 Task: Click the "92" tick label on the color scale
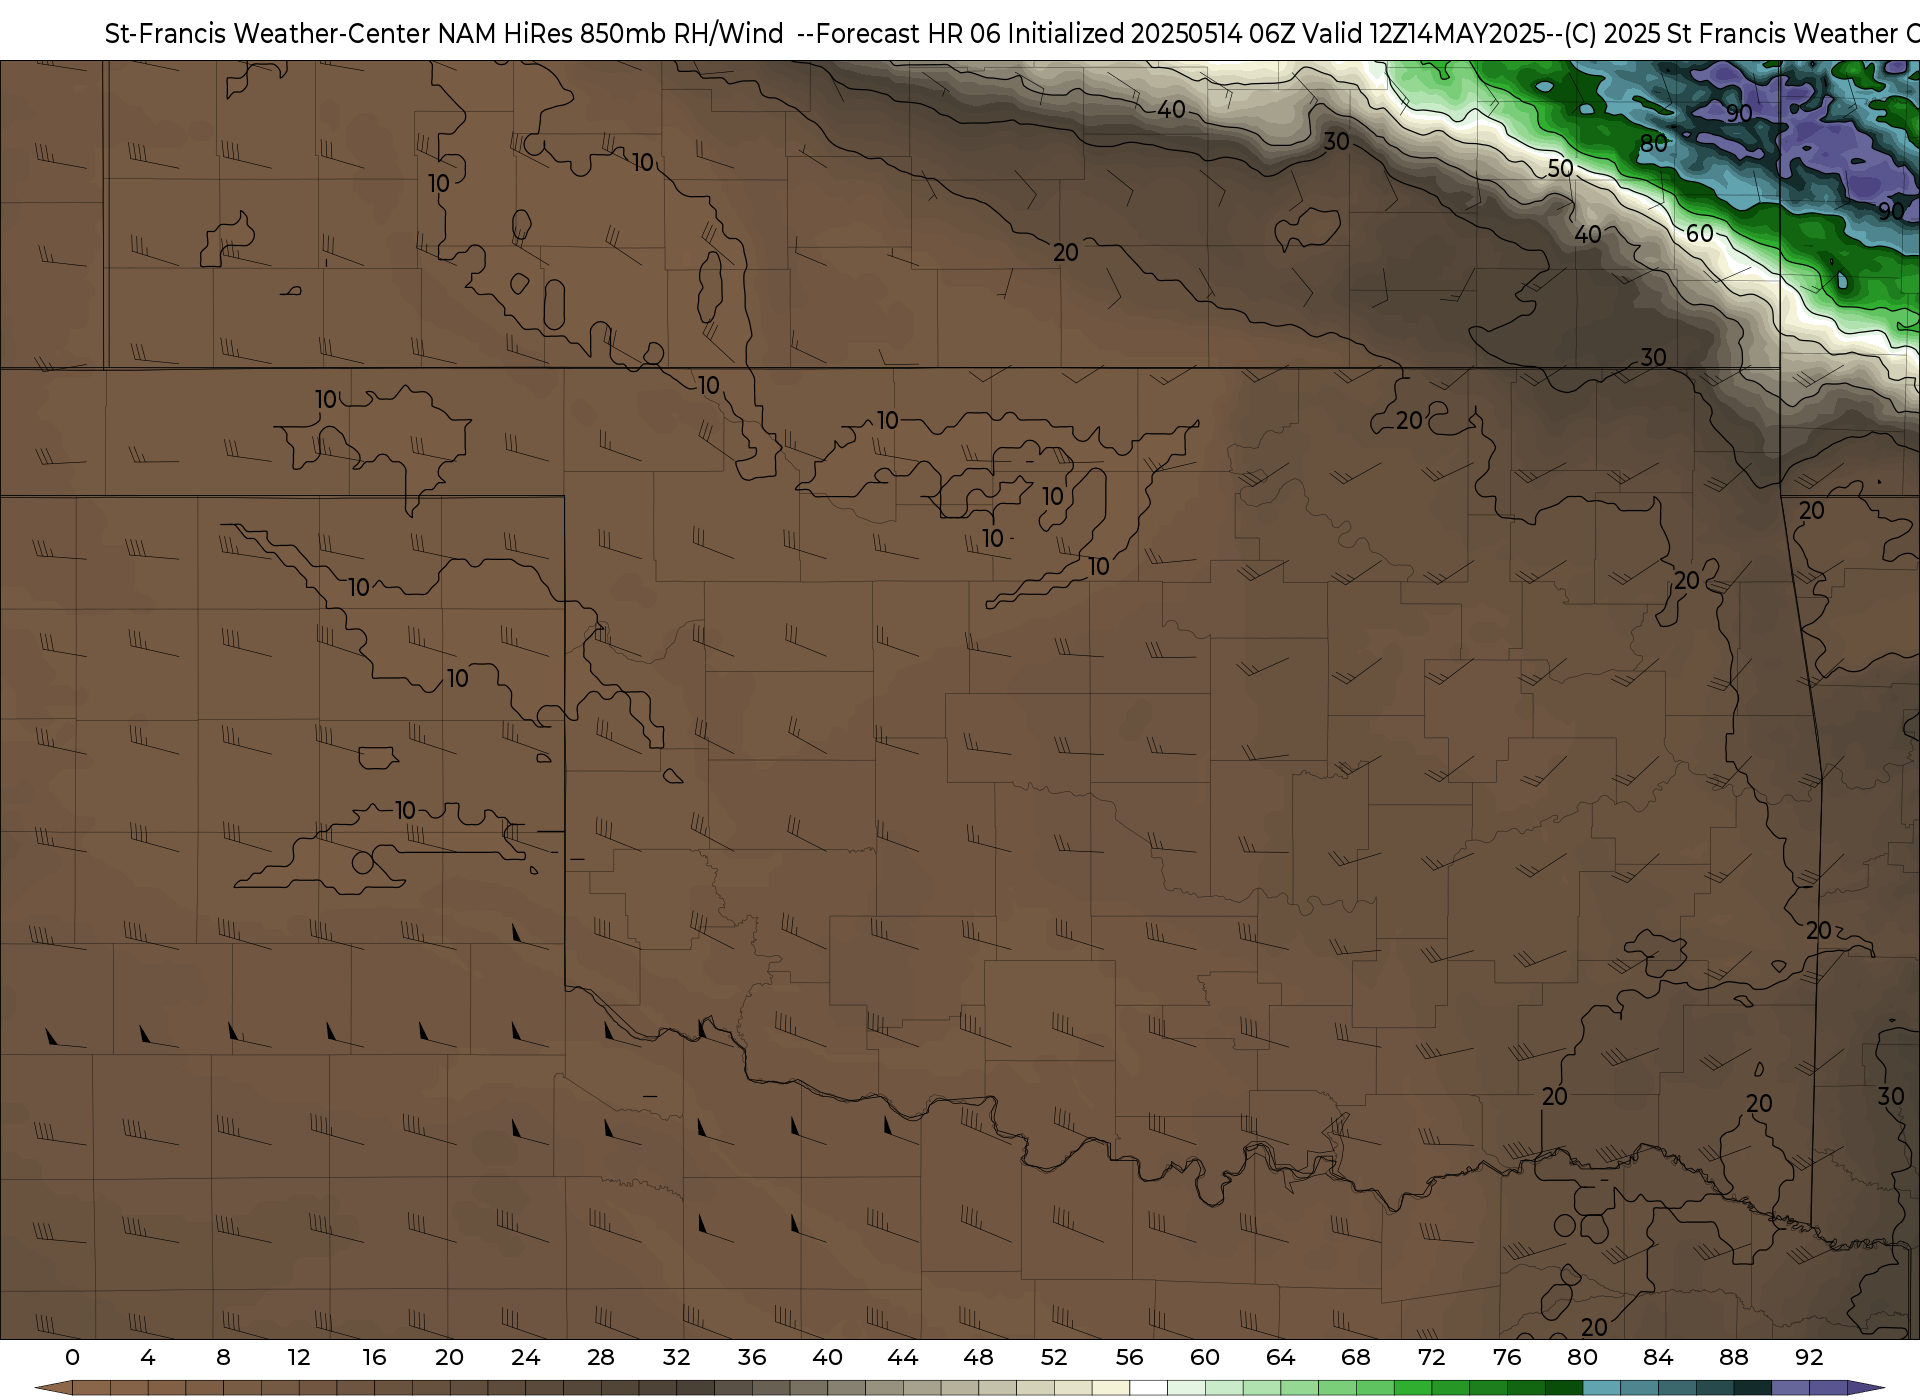(1809, 1357)
